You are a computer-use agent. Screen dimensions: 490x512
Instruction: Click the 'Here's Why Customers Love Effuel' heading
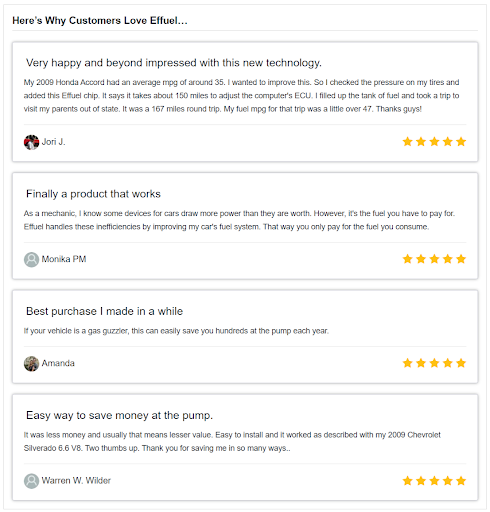[100, 20]
